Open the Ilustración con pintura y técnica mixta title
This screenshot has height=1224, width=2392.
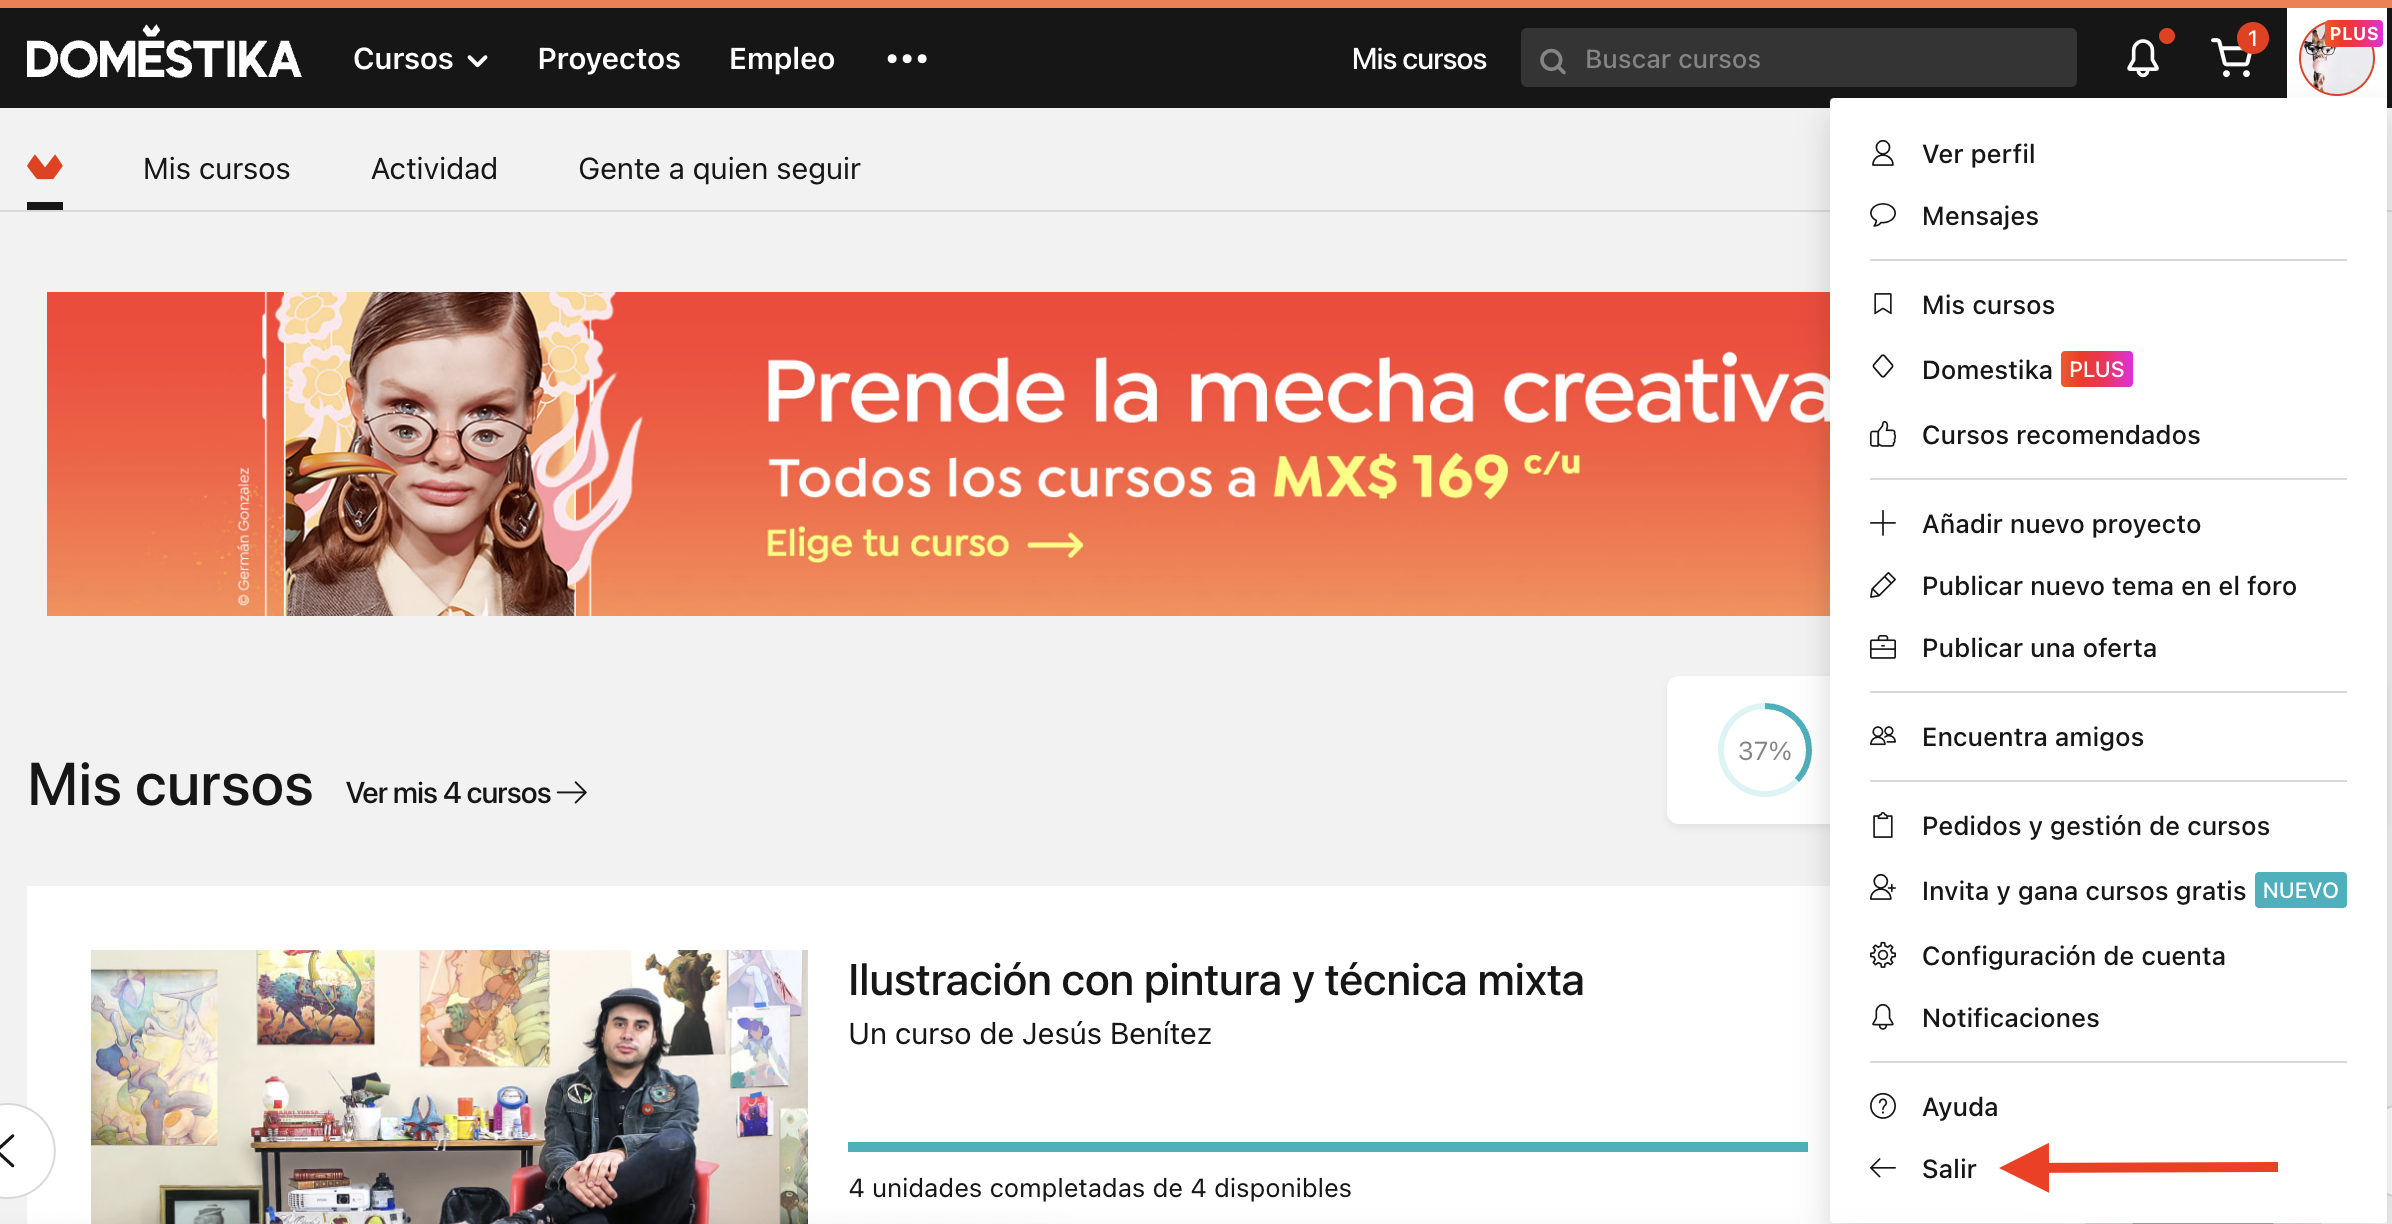tap(1216, 980)
